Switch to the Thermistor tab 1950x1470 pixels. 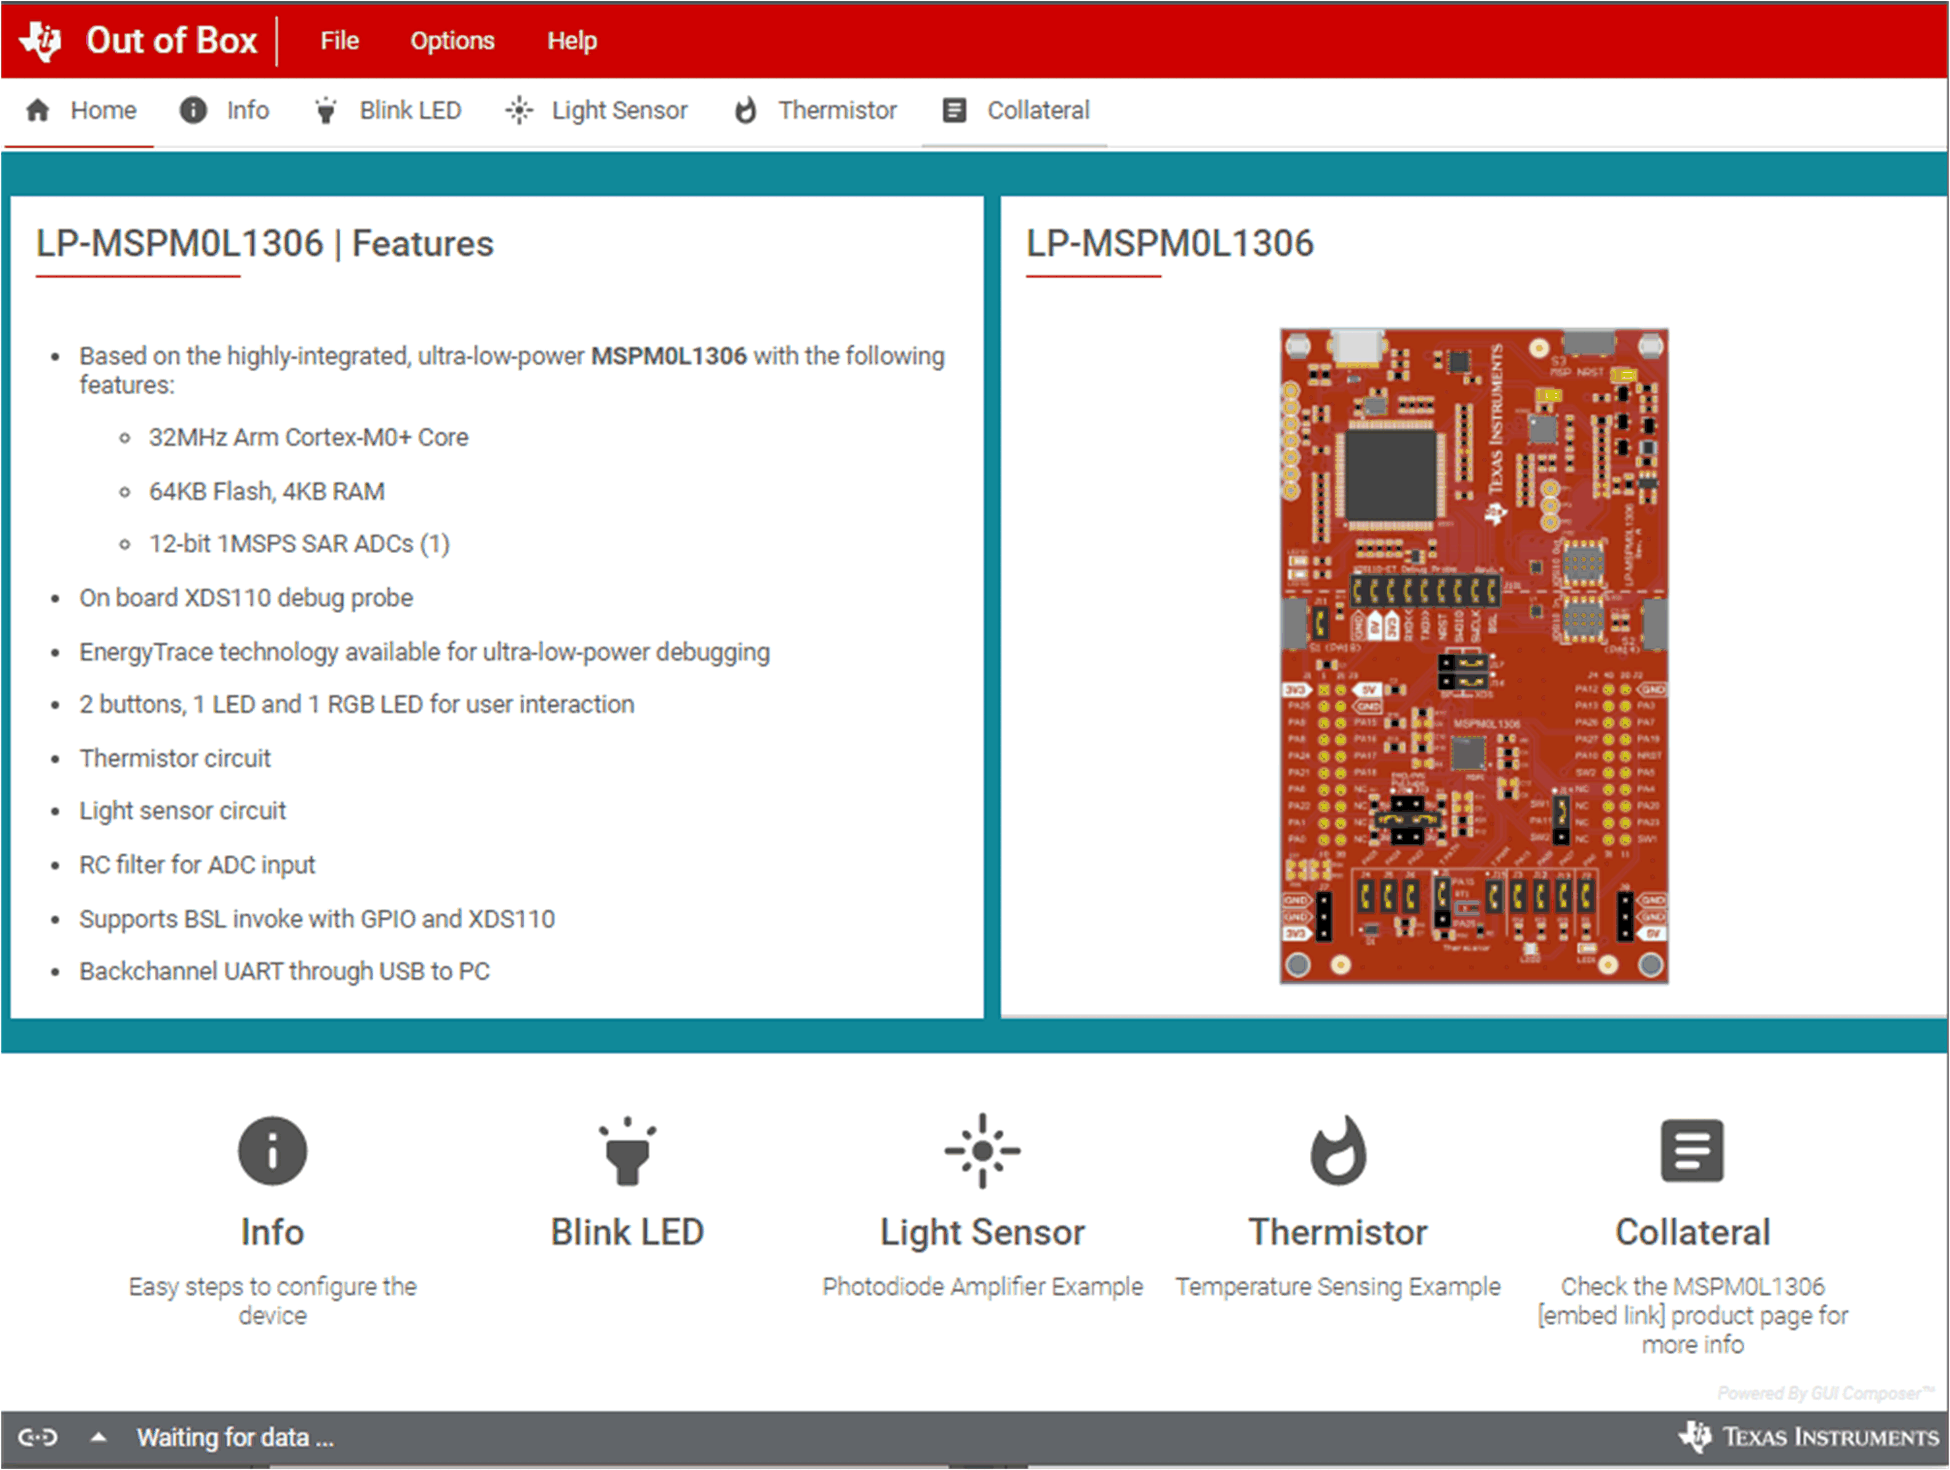816,110
